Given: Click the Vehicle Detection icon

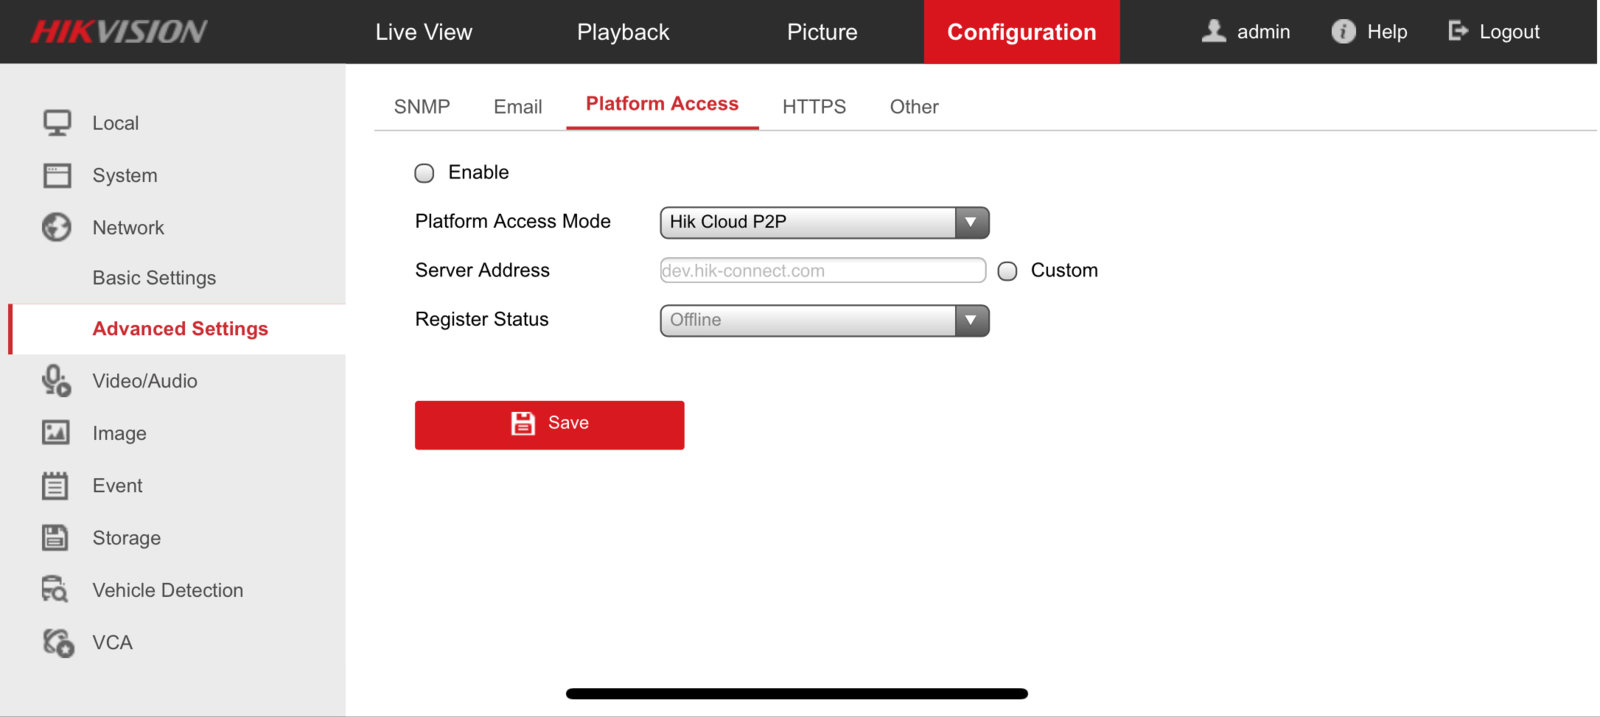Looking at the screenshot, I should pos(55,590).
